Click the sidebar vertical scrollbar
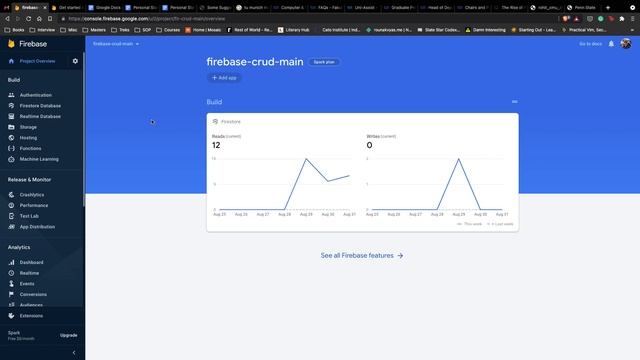 click(84, 130)
